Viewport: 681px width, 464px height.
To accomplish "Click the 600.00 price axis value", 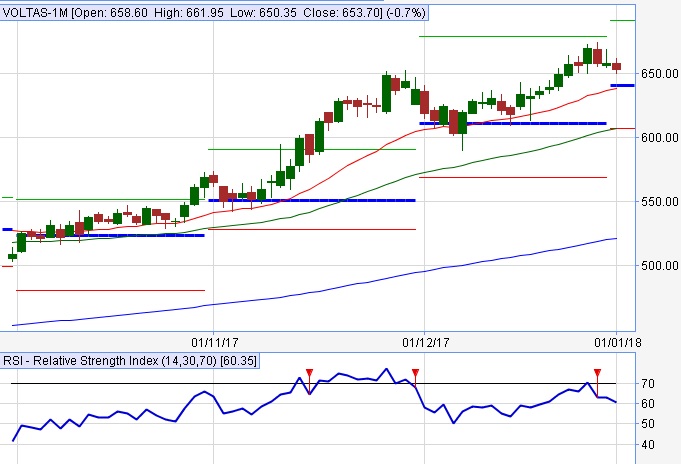I will [659, 138].
